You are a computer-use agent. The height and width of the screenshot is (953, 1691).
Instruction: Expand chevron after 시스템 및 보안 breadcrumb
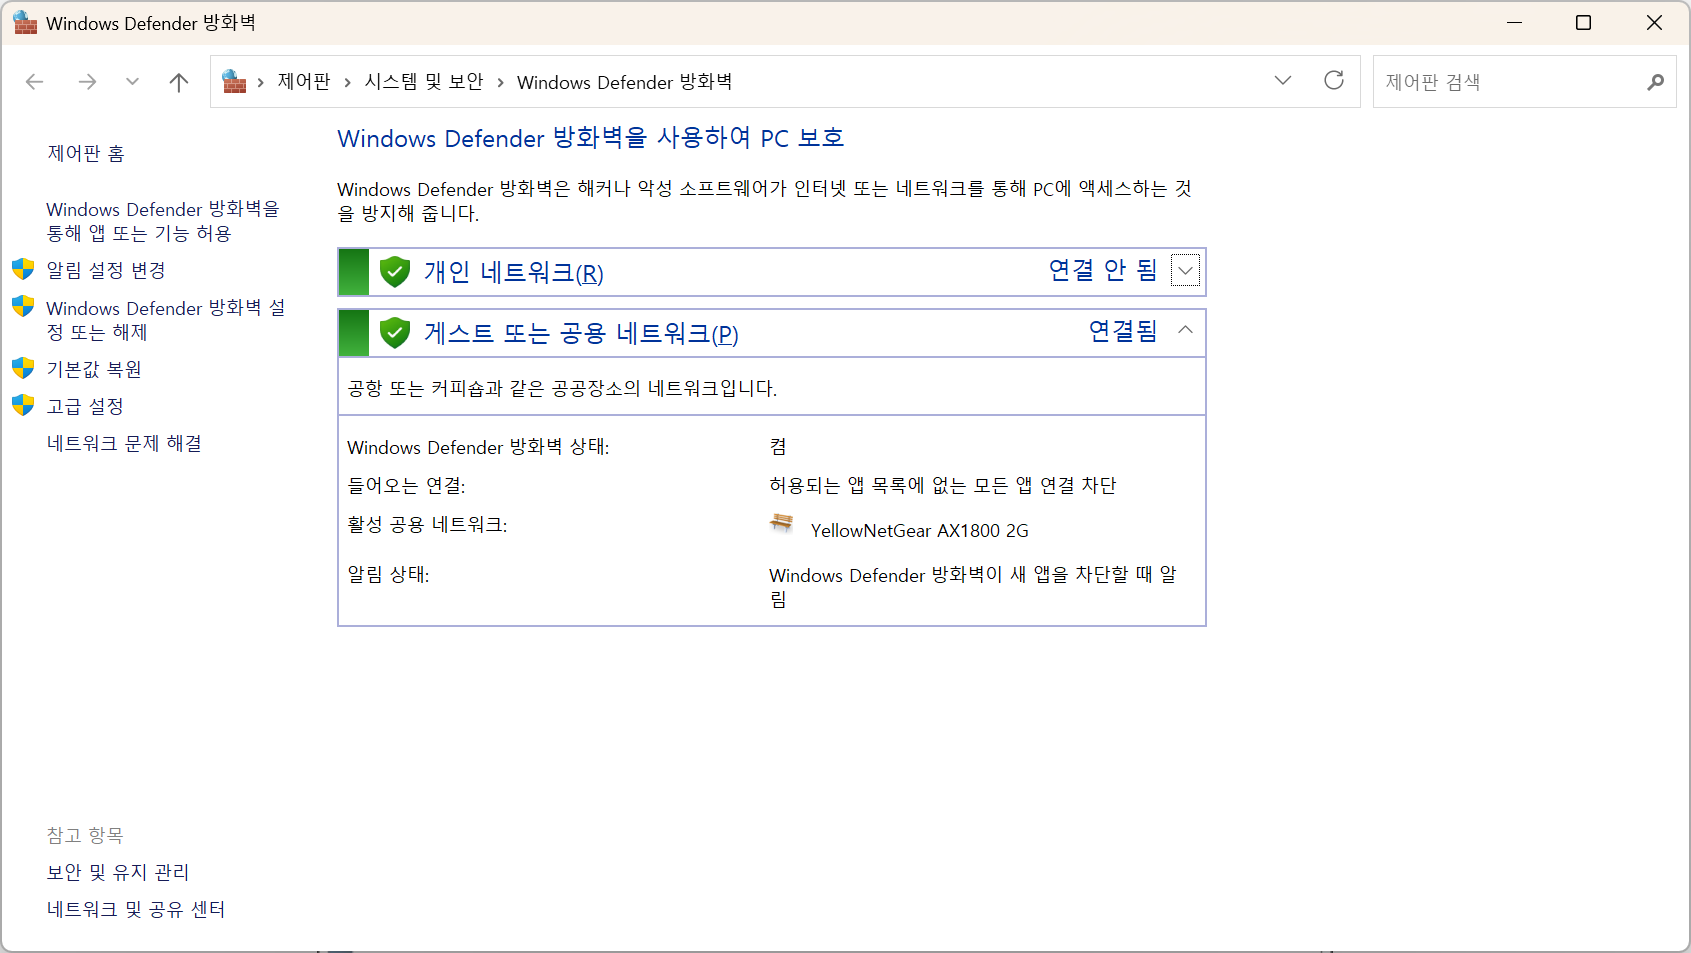pos(500,83)
